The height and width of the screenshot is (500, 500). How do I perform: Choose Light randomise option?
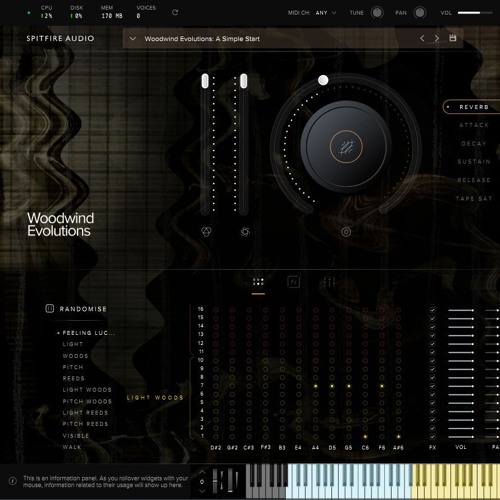tap(73, 344)
